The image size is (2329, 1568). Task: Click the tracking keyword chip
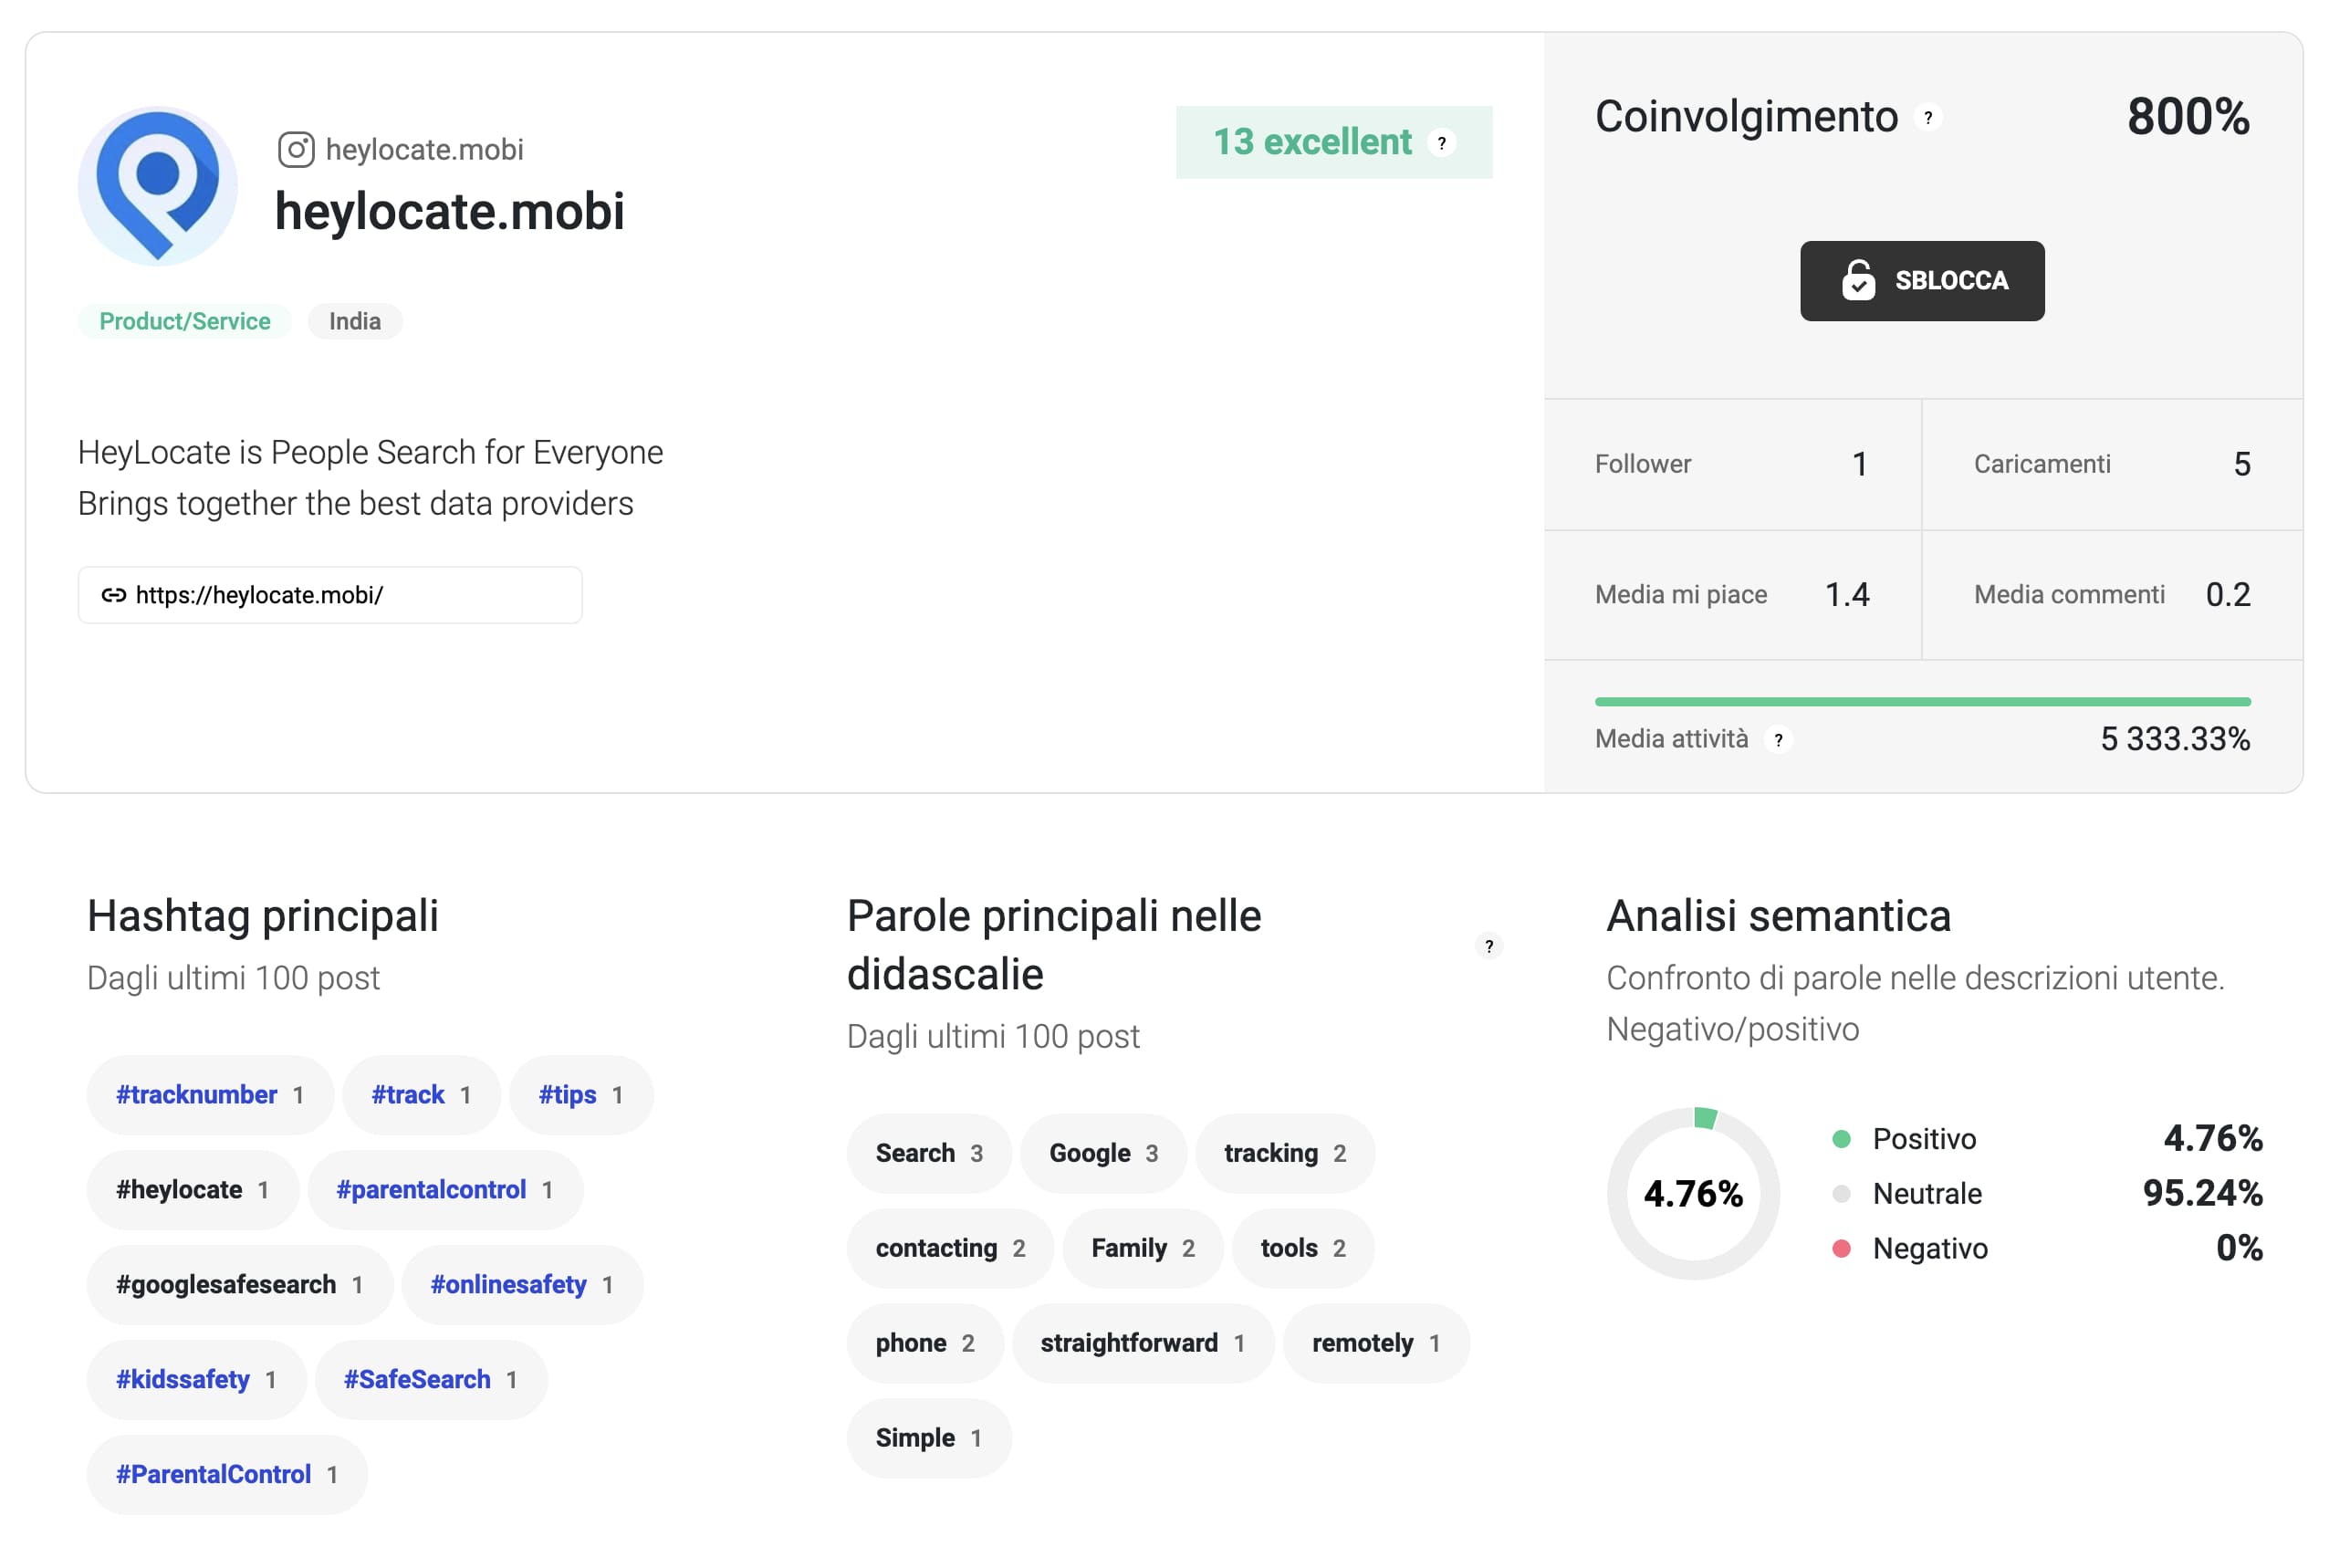point(1285,1153)
